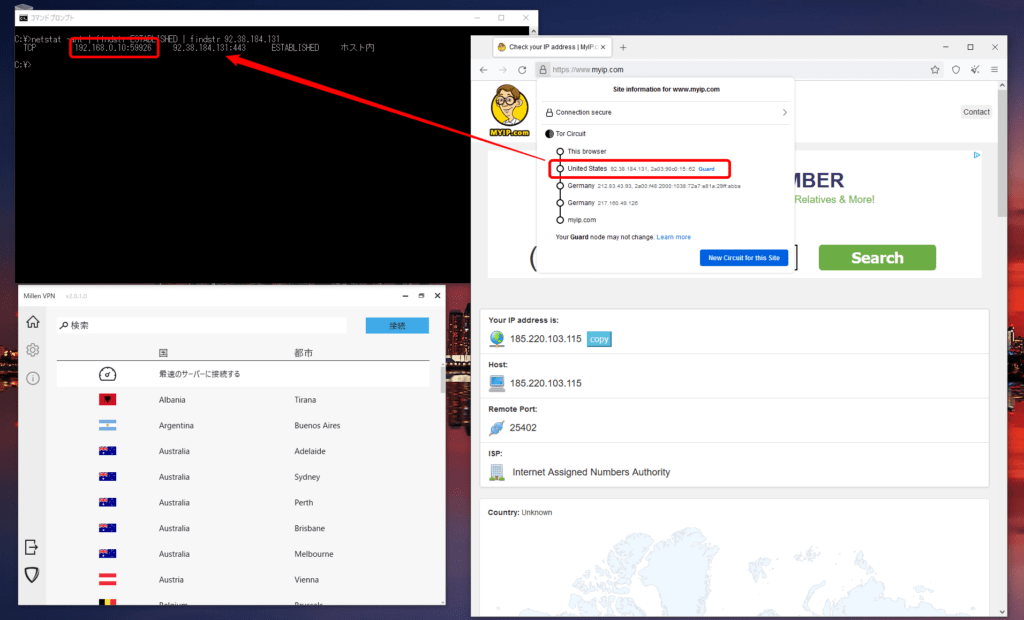Click the Command Prompt scroll up arrow
Viewport: 1024px width, 620px height.
(x=534, y=31)
